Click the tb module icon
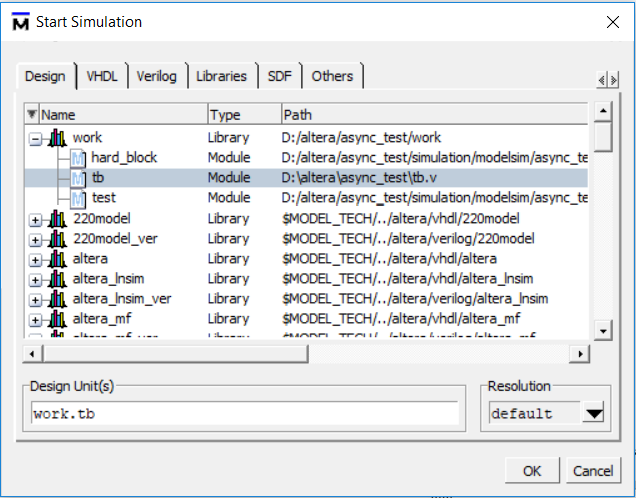This screenshot has height=500, width=636. click(77, 178)
